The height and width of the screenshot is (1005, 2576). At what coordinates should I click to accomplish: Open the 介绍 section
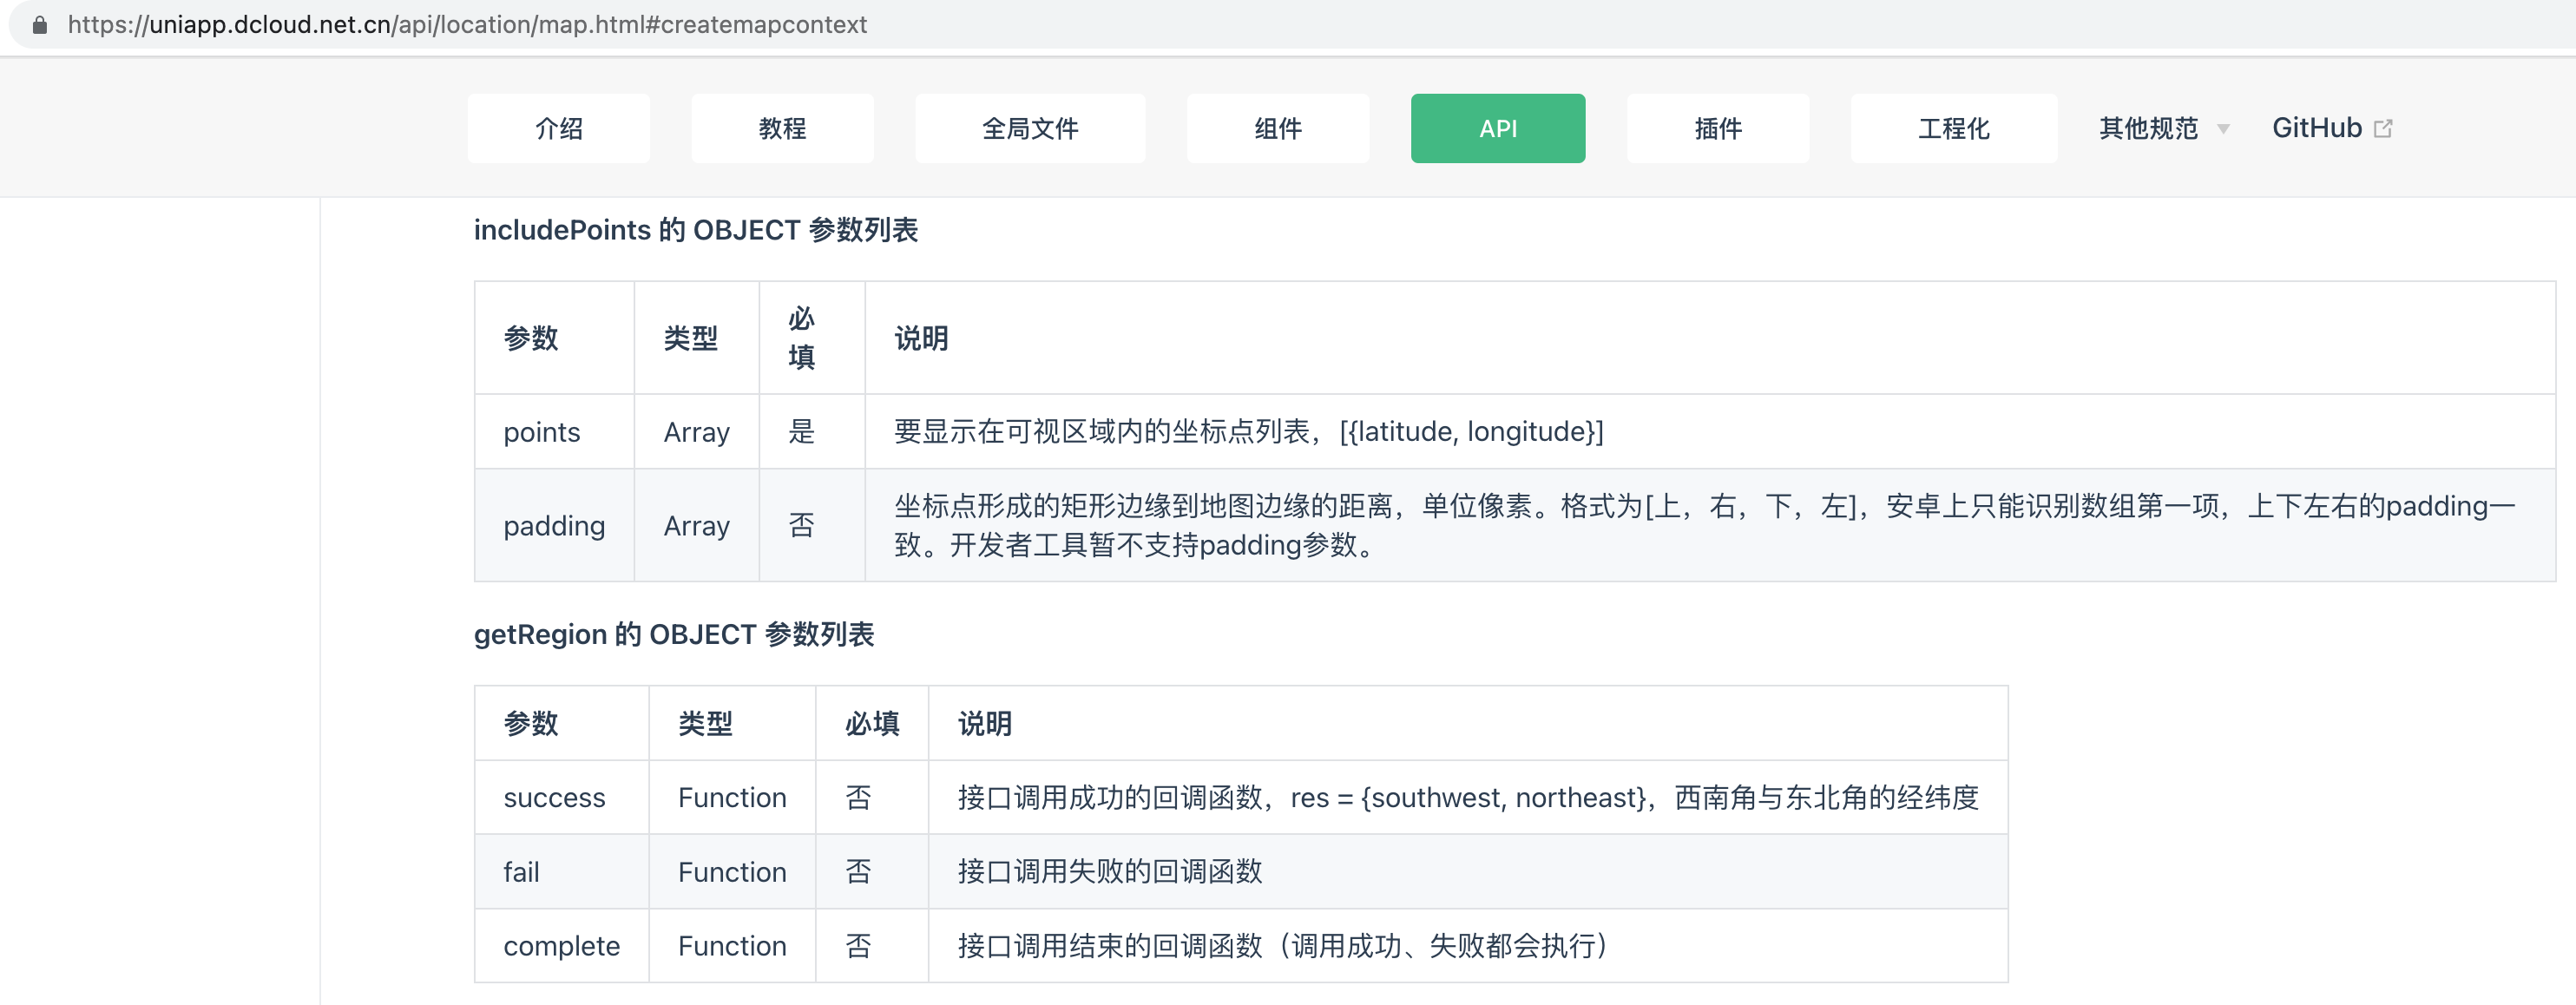point(558,128)
